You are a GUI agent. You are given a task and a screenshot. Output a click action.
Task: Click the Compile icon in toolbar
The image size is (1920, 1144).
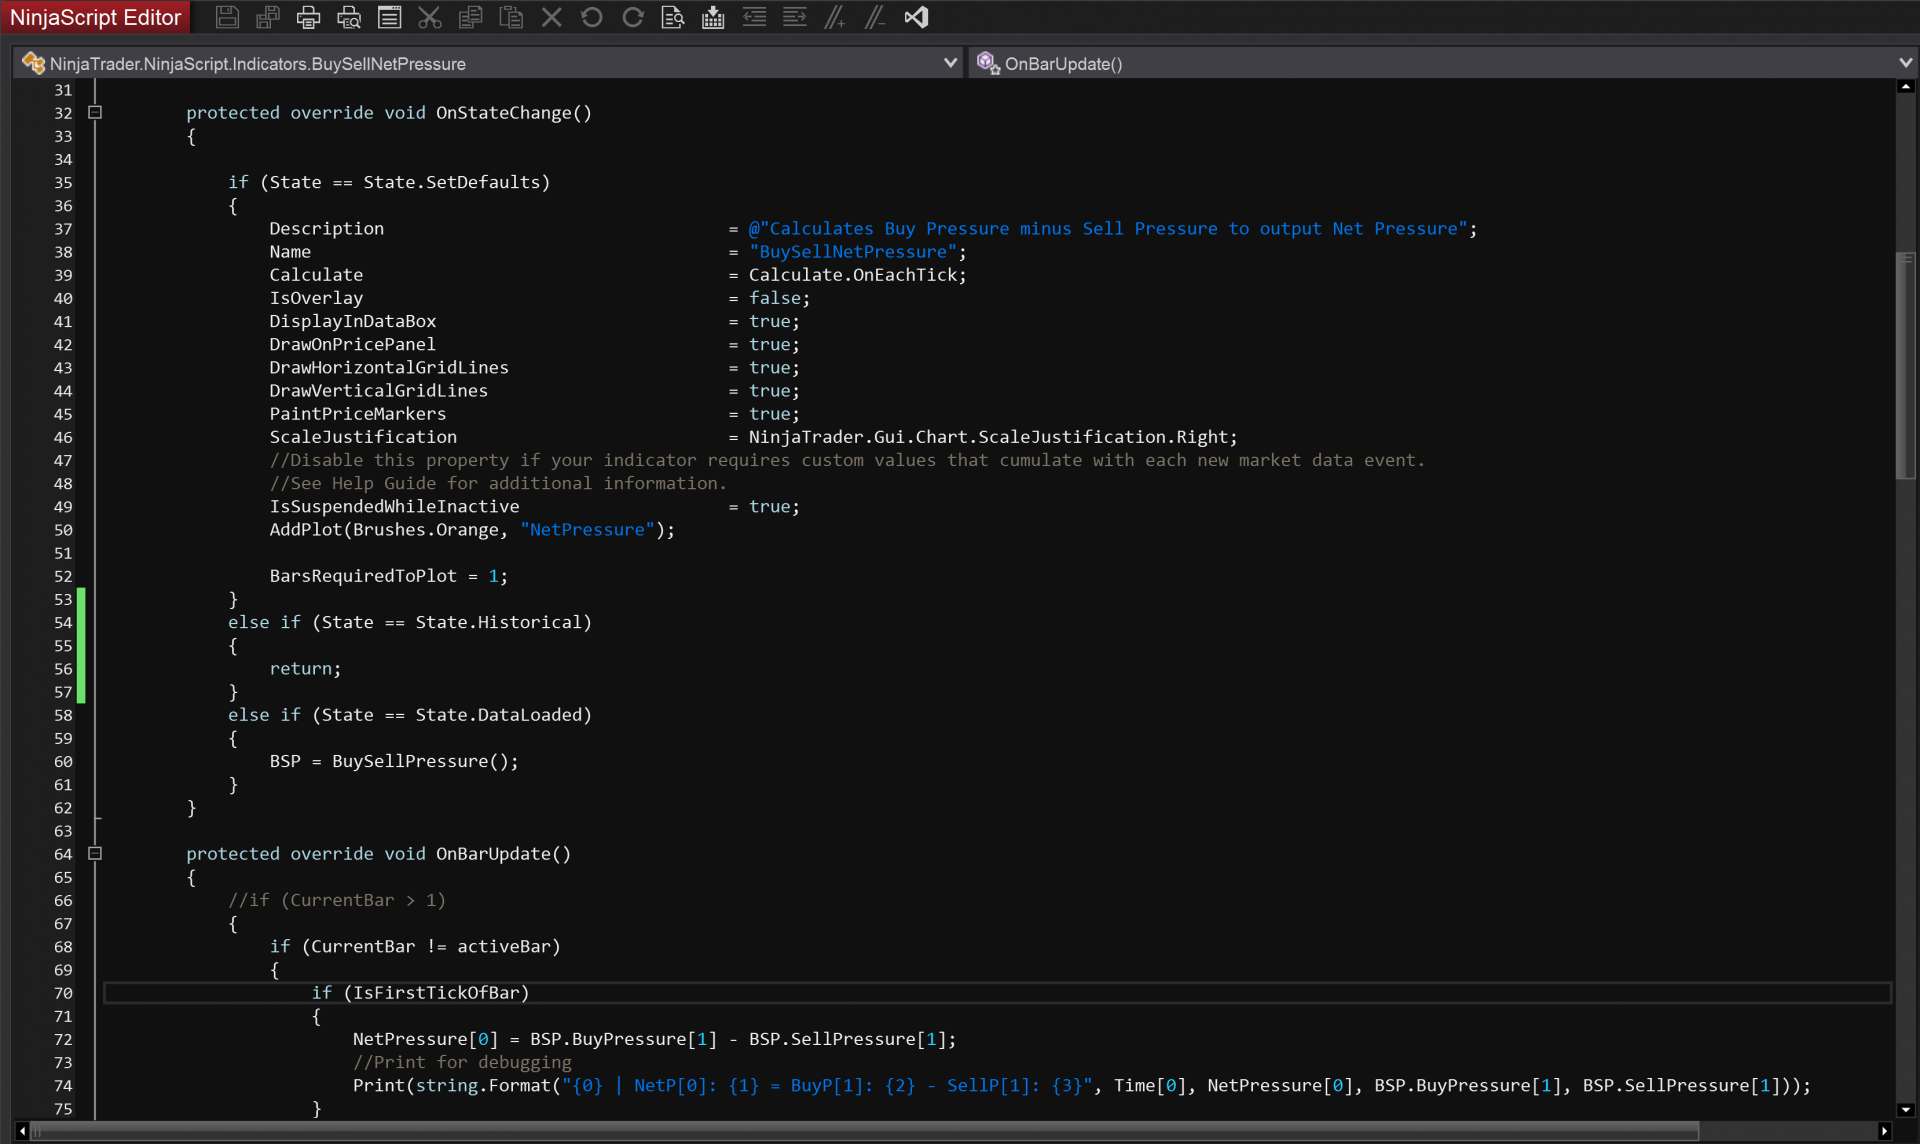click(713, 17)
